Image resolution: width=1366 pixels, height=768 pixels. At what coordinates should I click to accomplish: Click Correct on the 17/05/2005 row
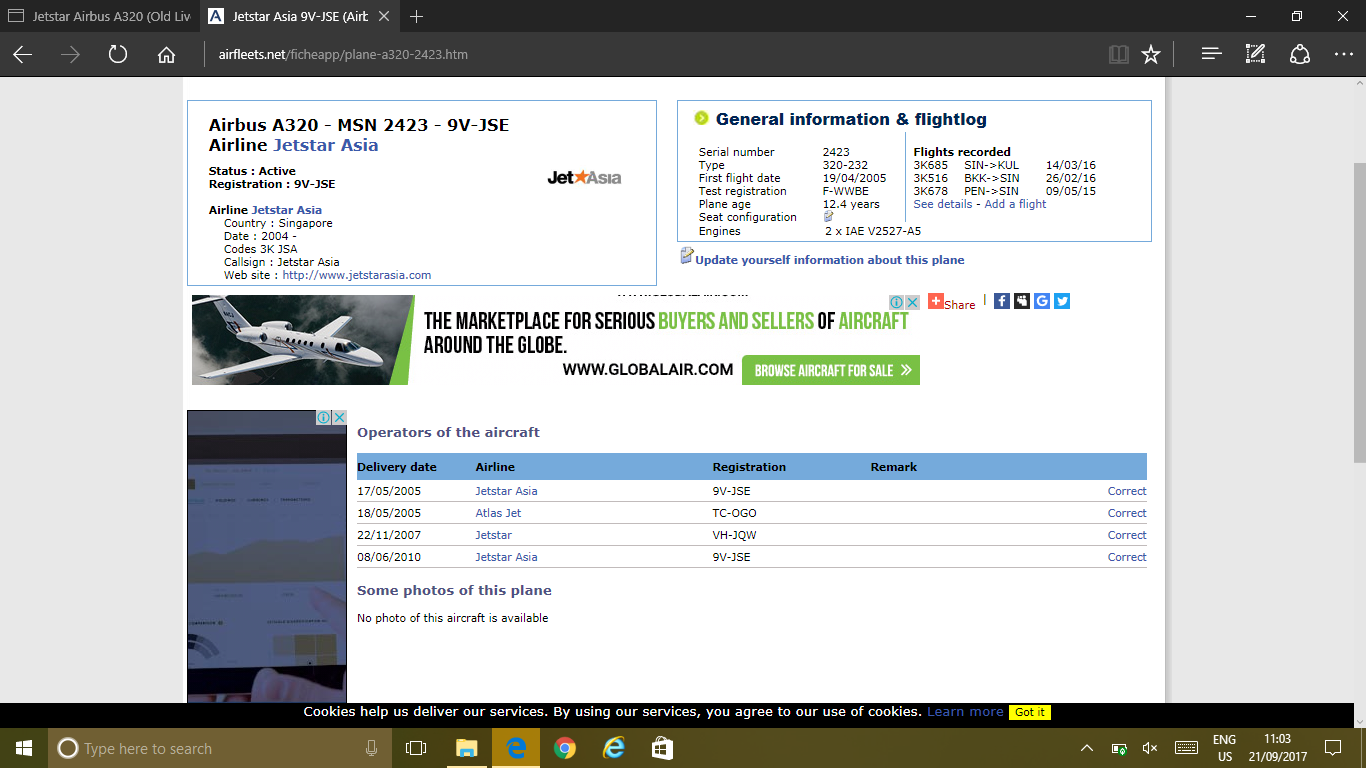(x=1127, y=491)
